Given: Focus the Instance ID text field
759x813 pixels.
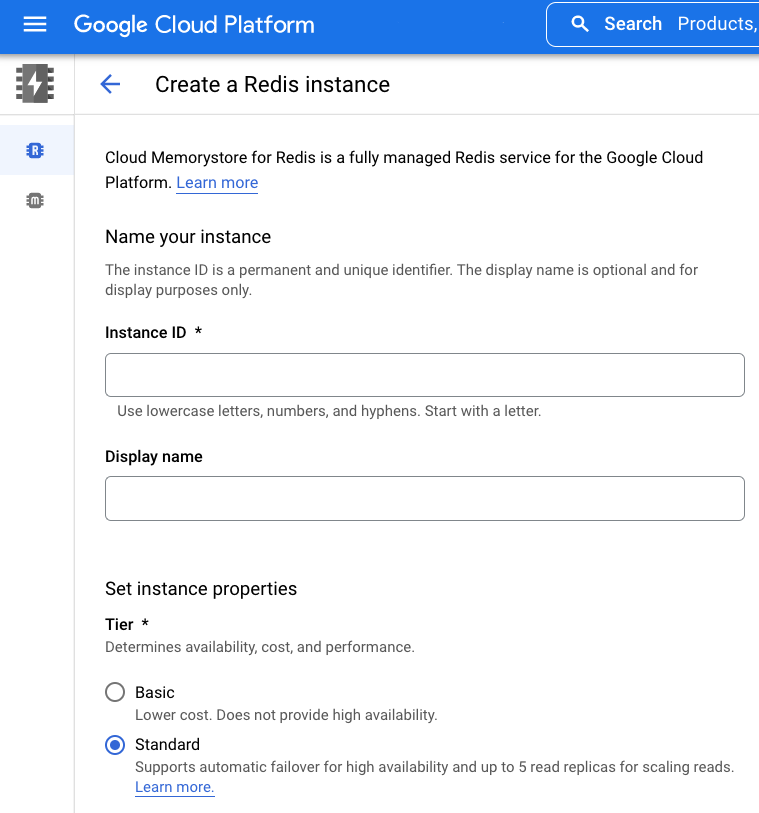Looking at the screenshot, I should click(x=424, y=375).
